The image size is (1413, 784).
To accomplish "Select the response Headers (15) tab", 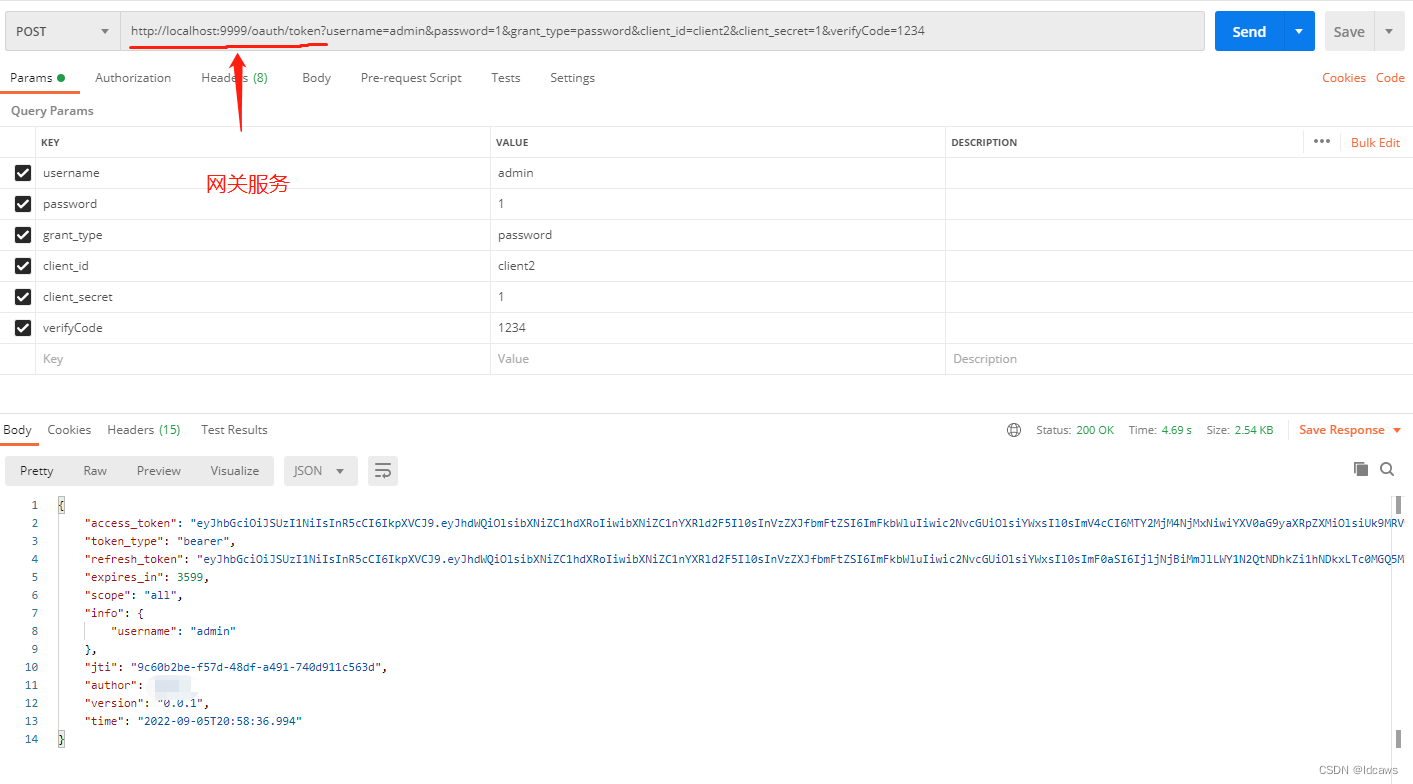I will [x=144, y=430].
